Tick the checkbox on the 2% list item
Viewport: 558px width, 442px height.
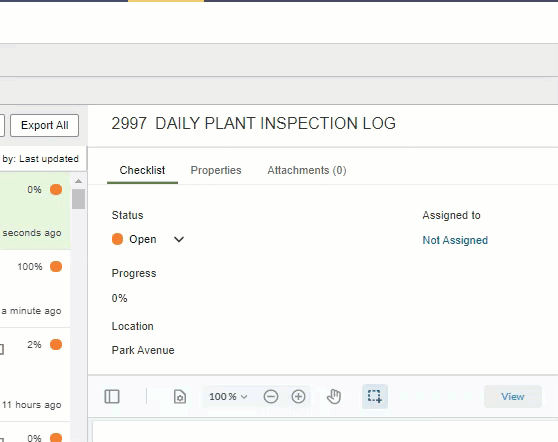click(x=1, y=349)
